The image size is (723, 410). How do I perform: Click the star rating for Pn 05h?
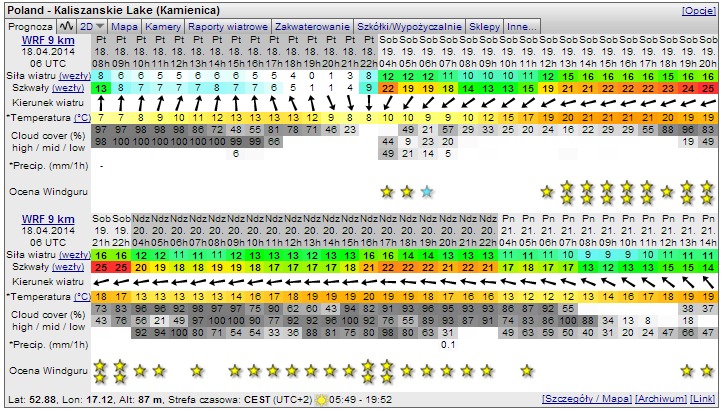tap(527, 370)
